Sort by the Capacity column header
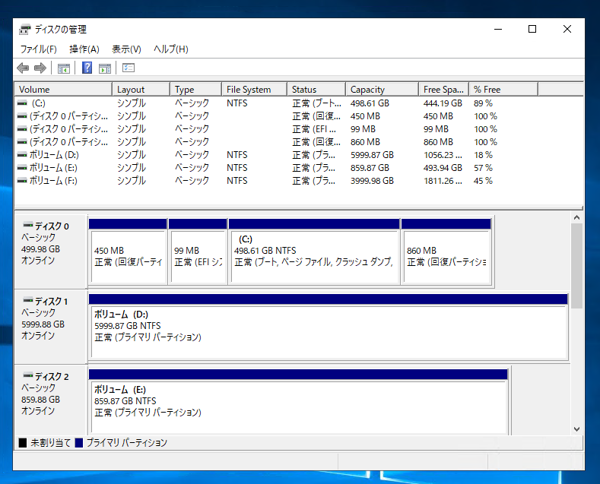Screen dimensions: 600x484 [382, 90]
